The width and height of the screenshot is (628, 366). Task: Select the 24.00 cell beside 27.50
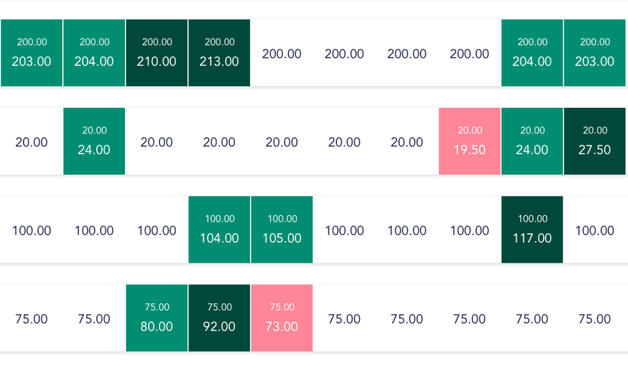coord(532,141)
